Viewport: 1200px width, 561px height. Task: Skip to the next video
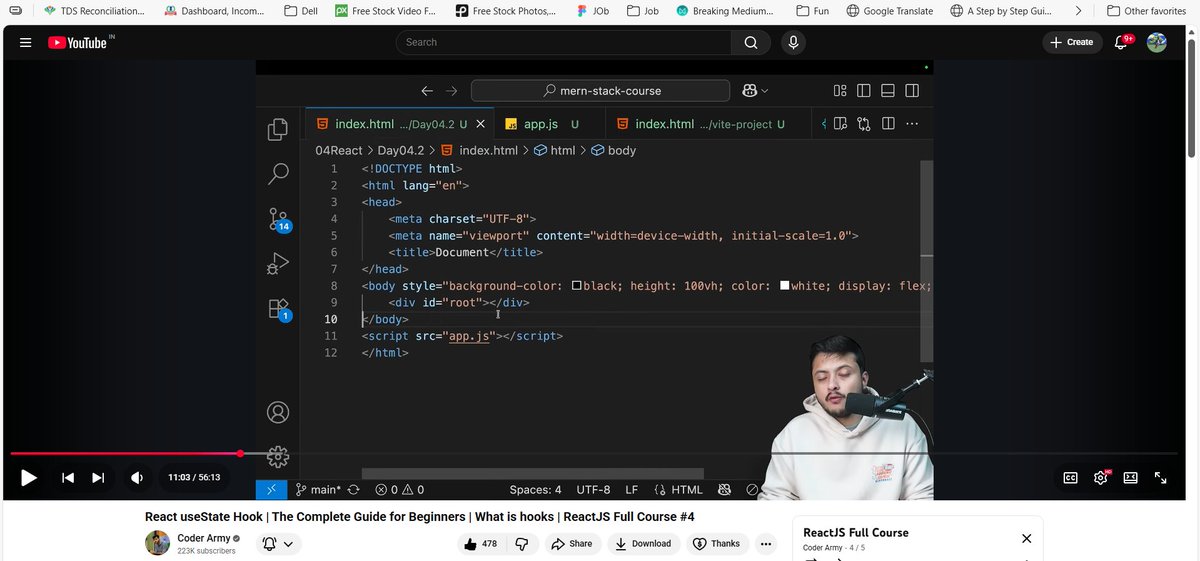click(x=98, y=478)
